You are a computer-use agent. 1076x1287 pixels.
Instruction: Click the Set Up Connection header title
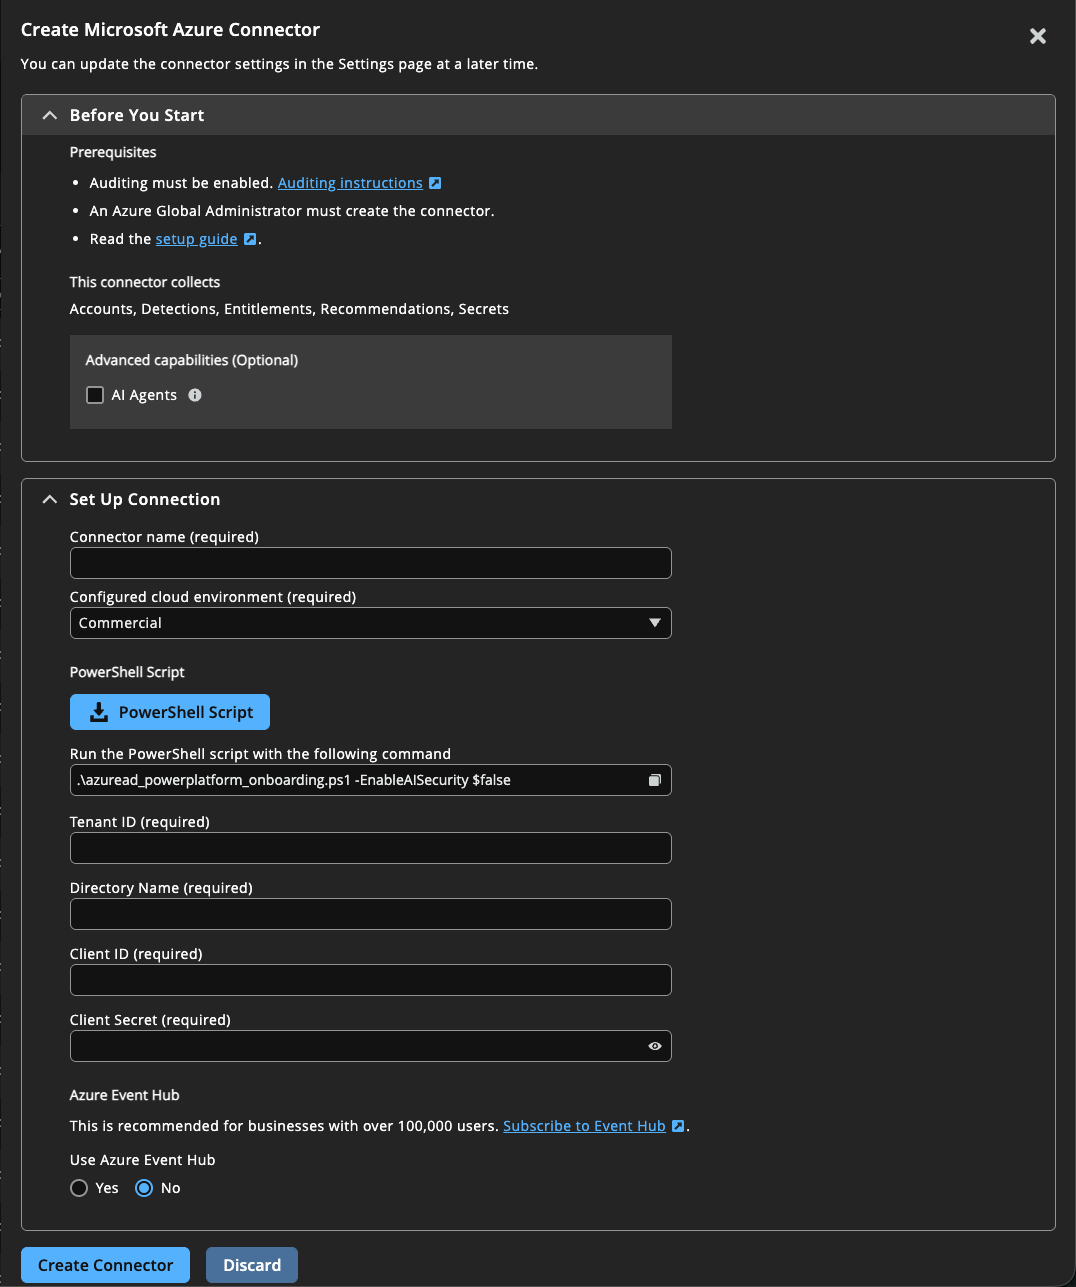point(145,499)
